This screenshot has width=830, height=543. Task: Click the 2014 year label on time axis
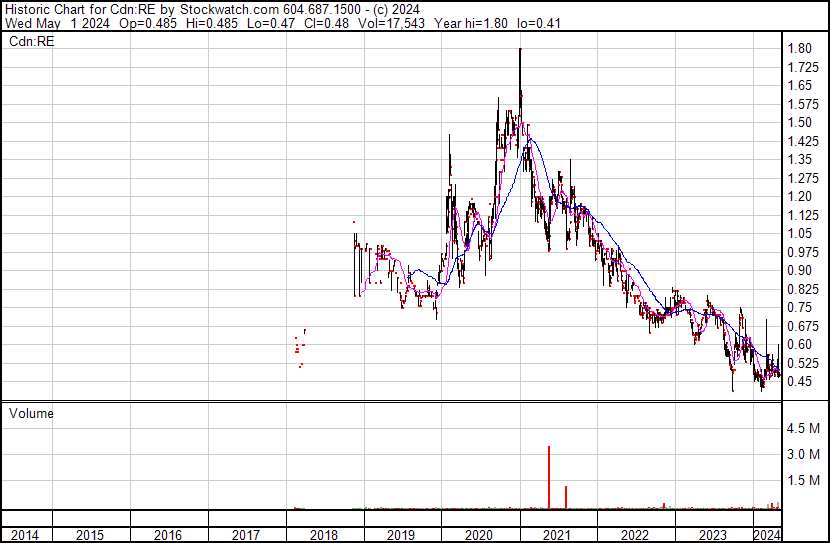click(25, 535)
